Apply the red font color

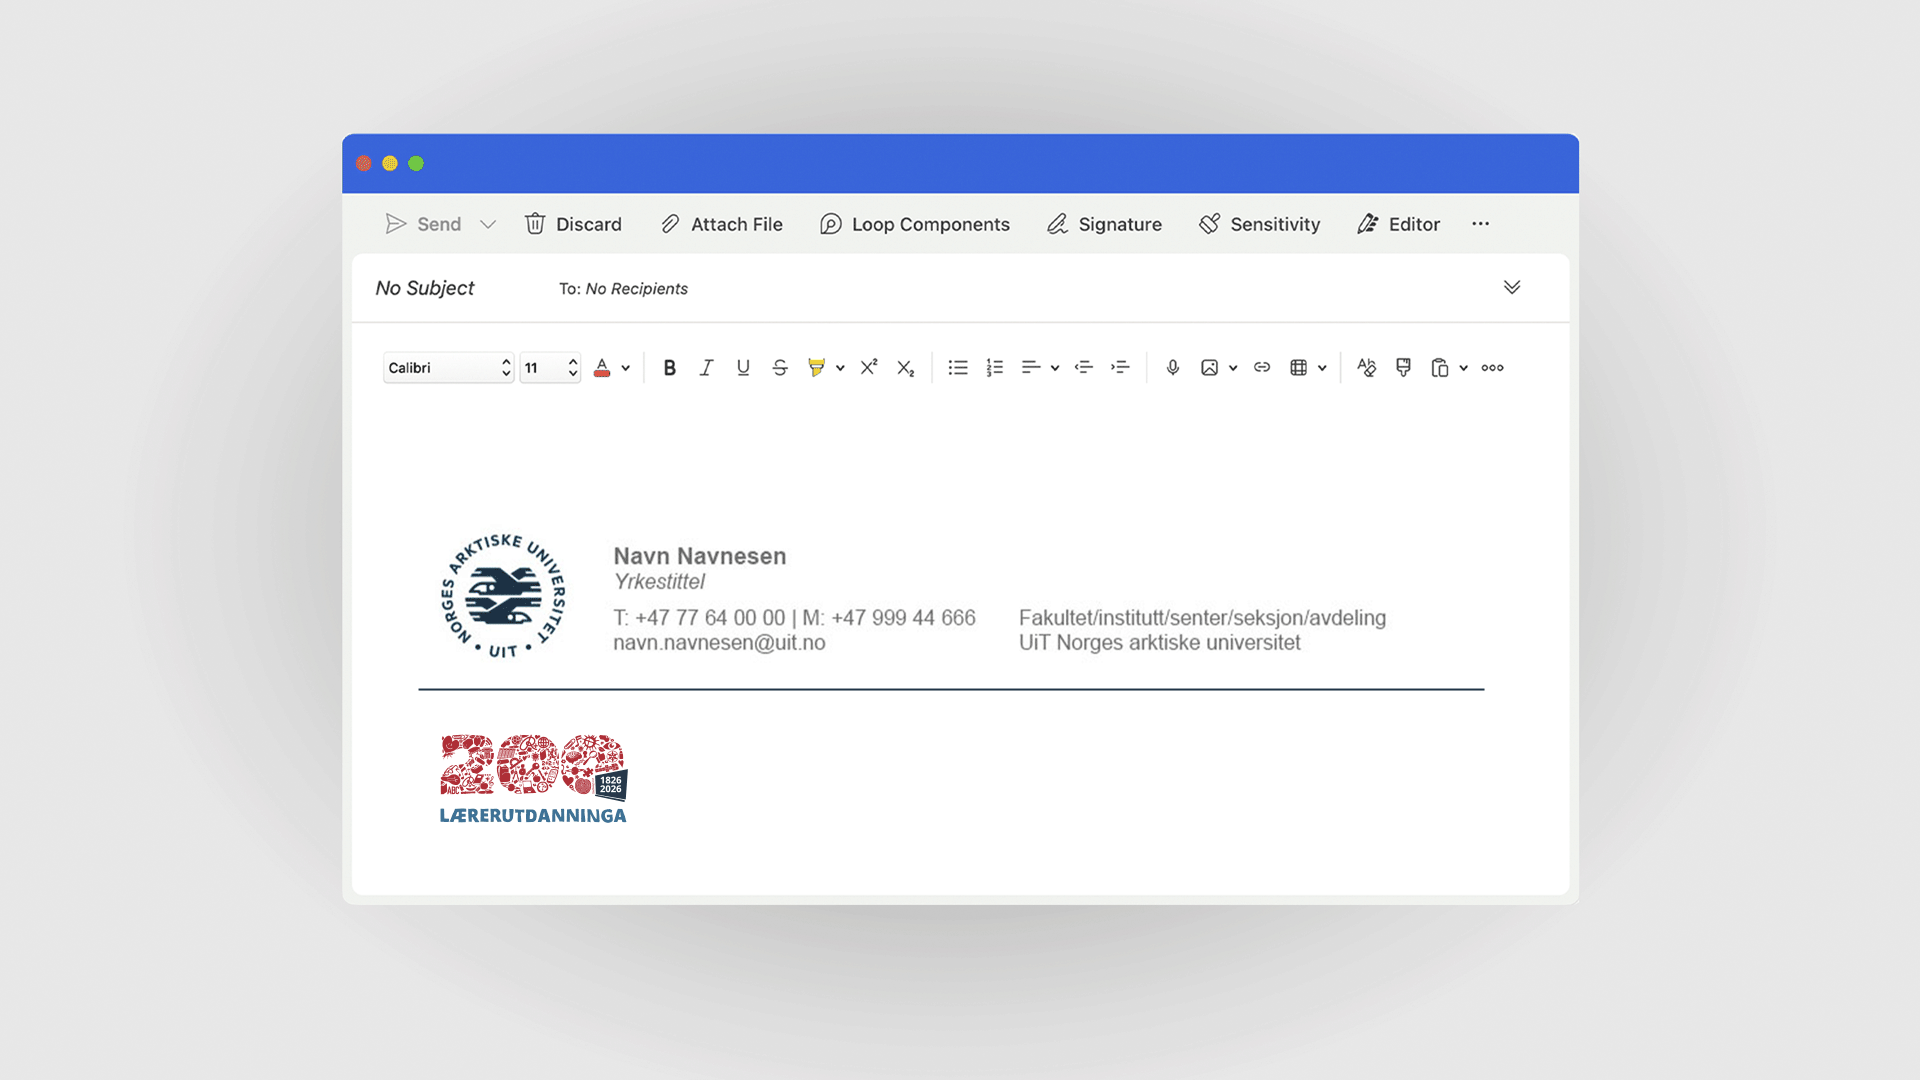[602, 368]
